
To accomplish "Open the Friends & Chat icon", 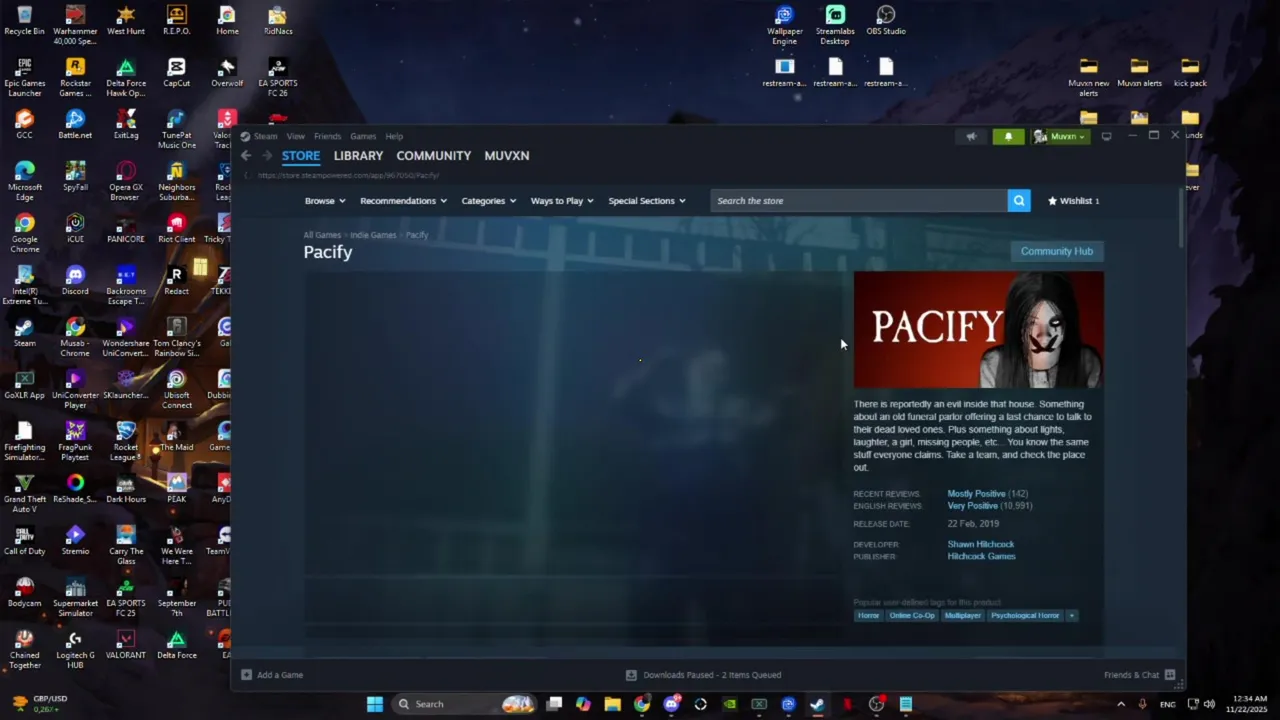I will [1170, 675].
